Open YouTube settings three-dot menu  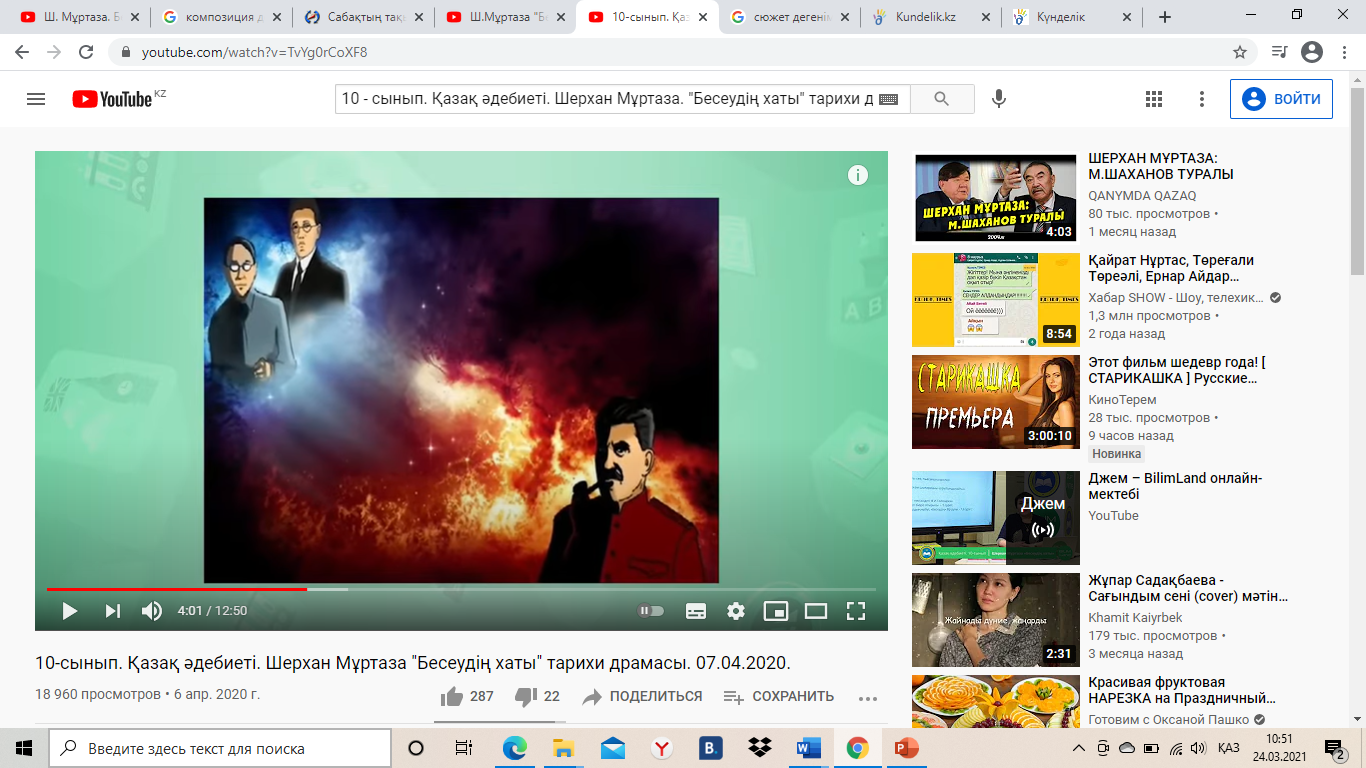click(1202, 99)
